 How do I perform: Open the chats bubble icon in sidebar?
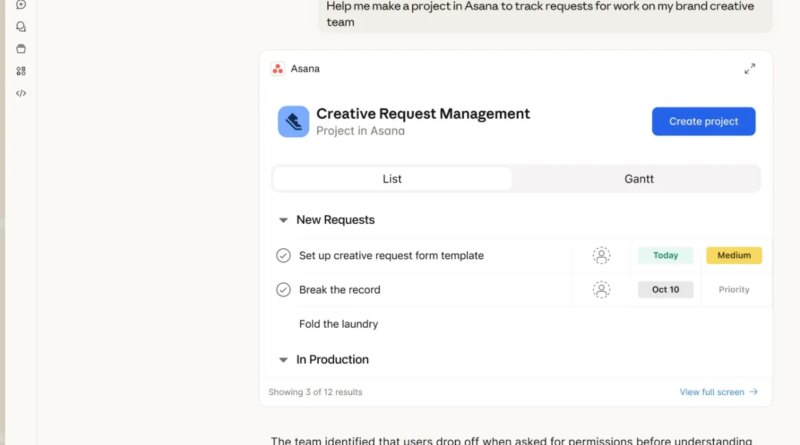(21, 27)
